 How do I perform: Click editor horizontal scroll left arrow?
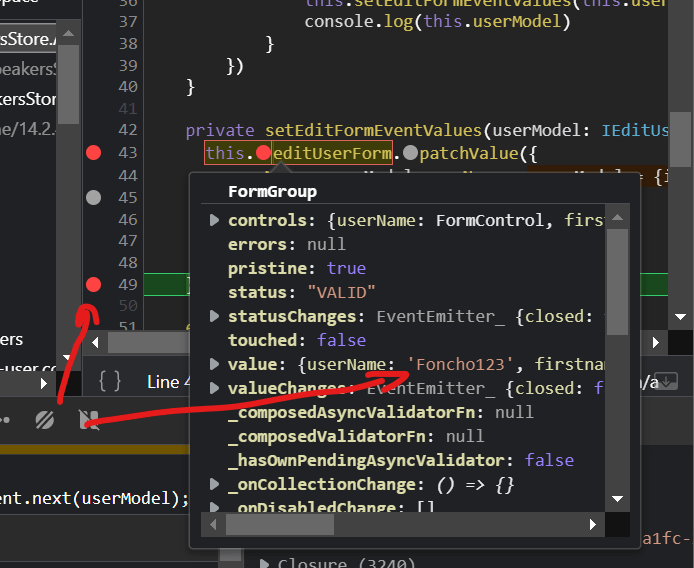pos(95,342)
